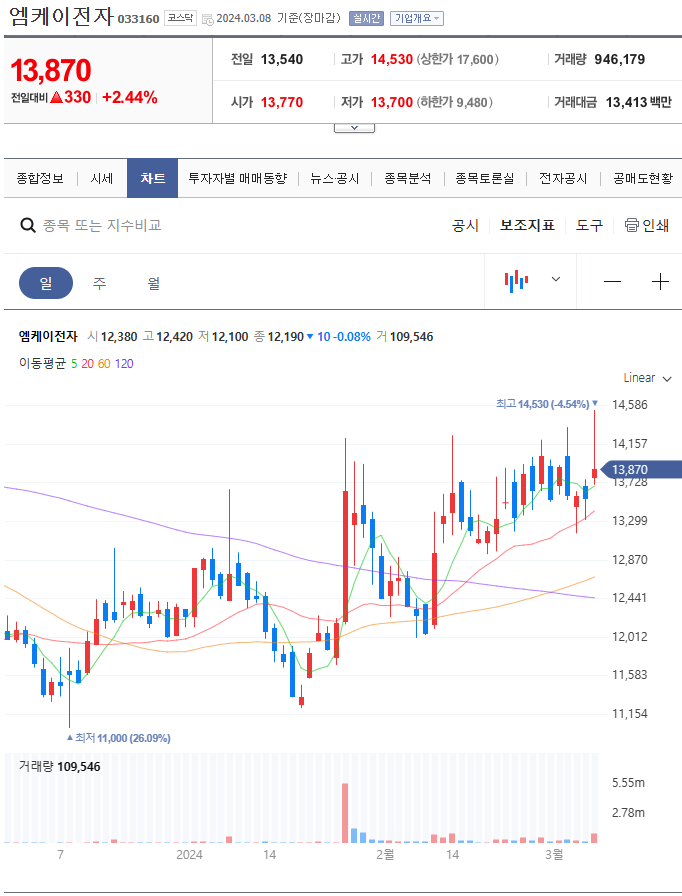
Task: Expand the 기업개요 dropdown
Action: [417, 18]
